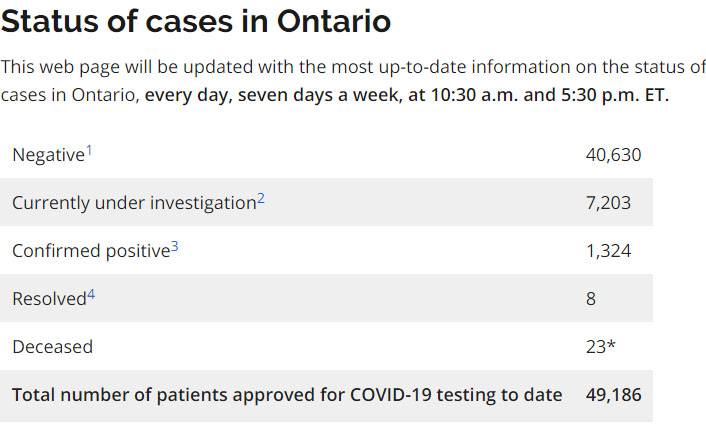This screenshot has height=424, width=706.
Task: Click the Deceased value 23*
Action: [x=601, y=347]
